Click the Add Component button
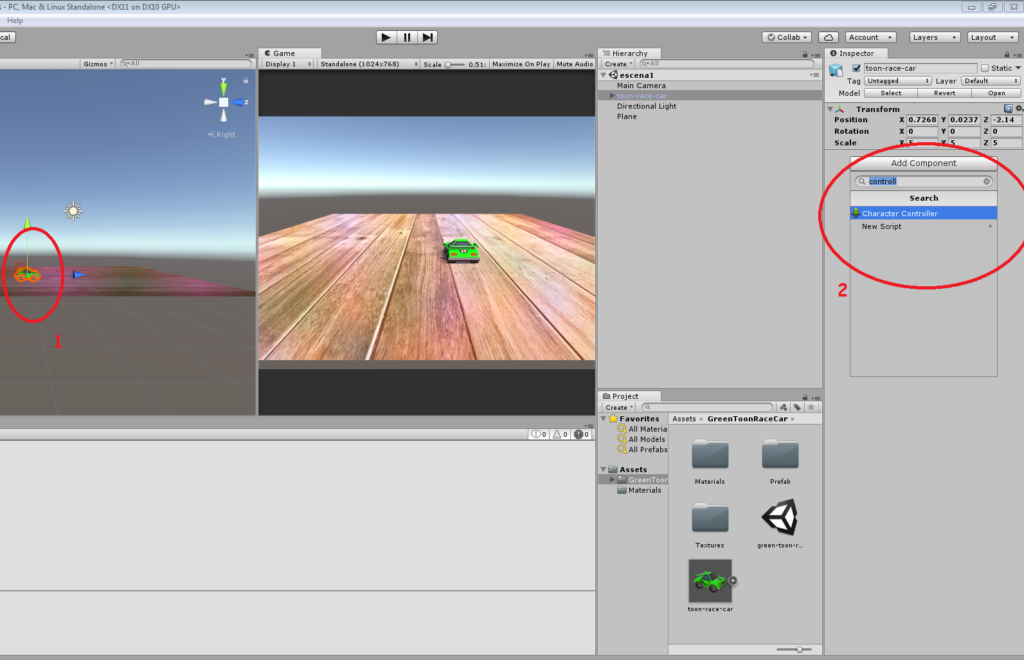The height and width of the screenshot is (660, 1024). click(923, 163)
